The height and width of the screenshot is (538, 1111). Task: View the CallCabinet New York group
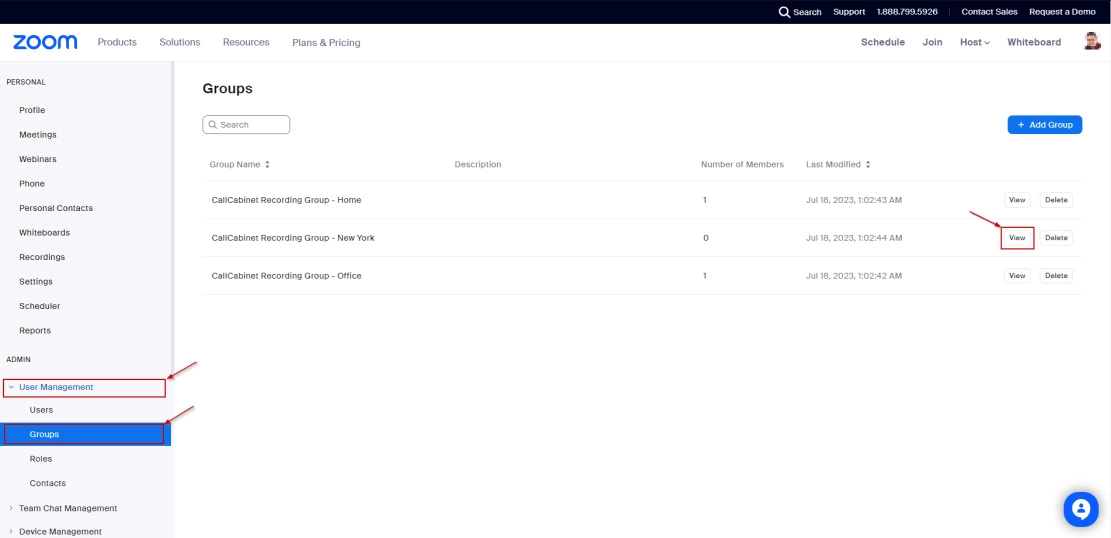1017,237
